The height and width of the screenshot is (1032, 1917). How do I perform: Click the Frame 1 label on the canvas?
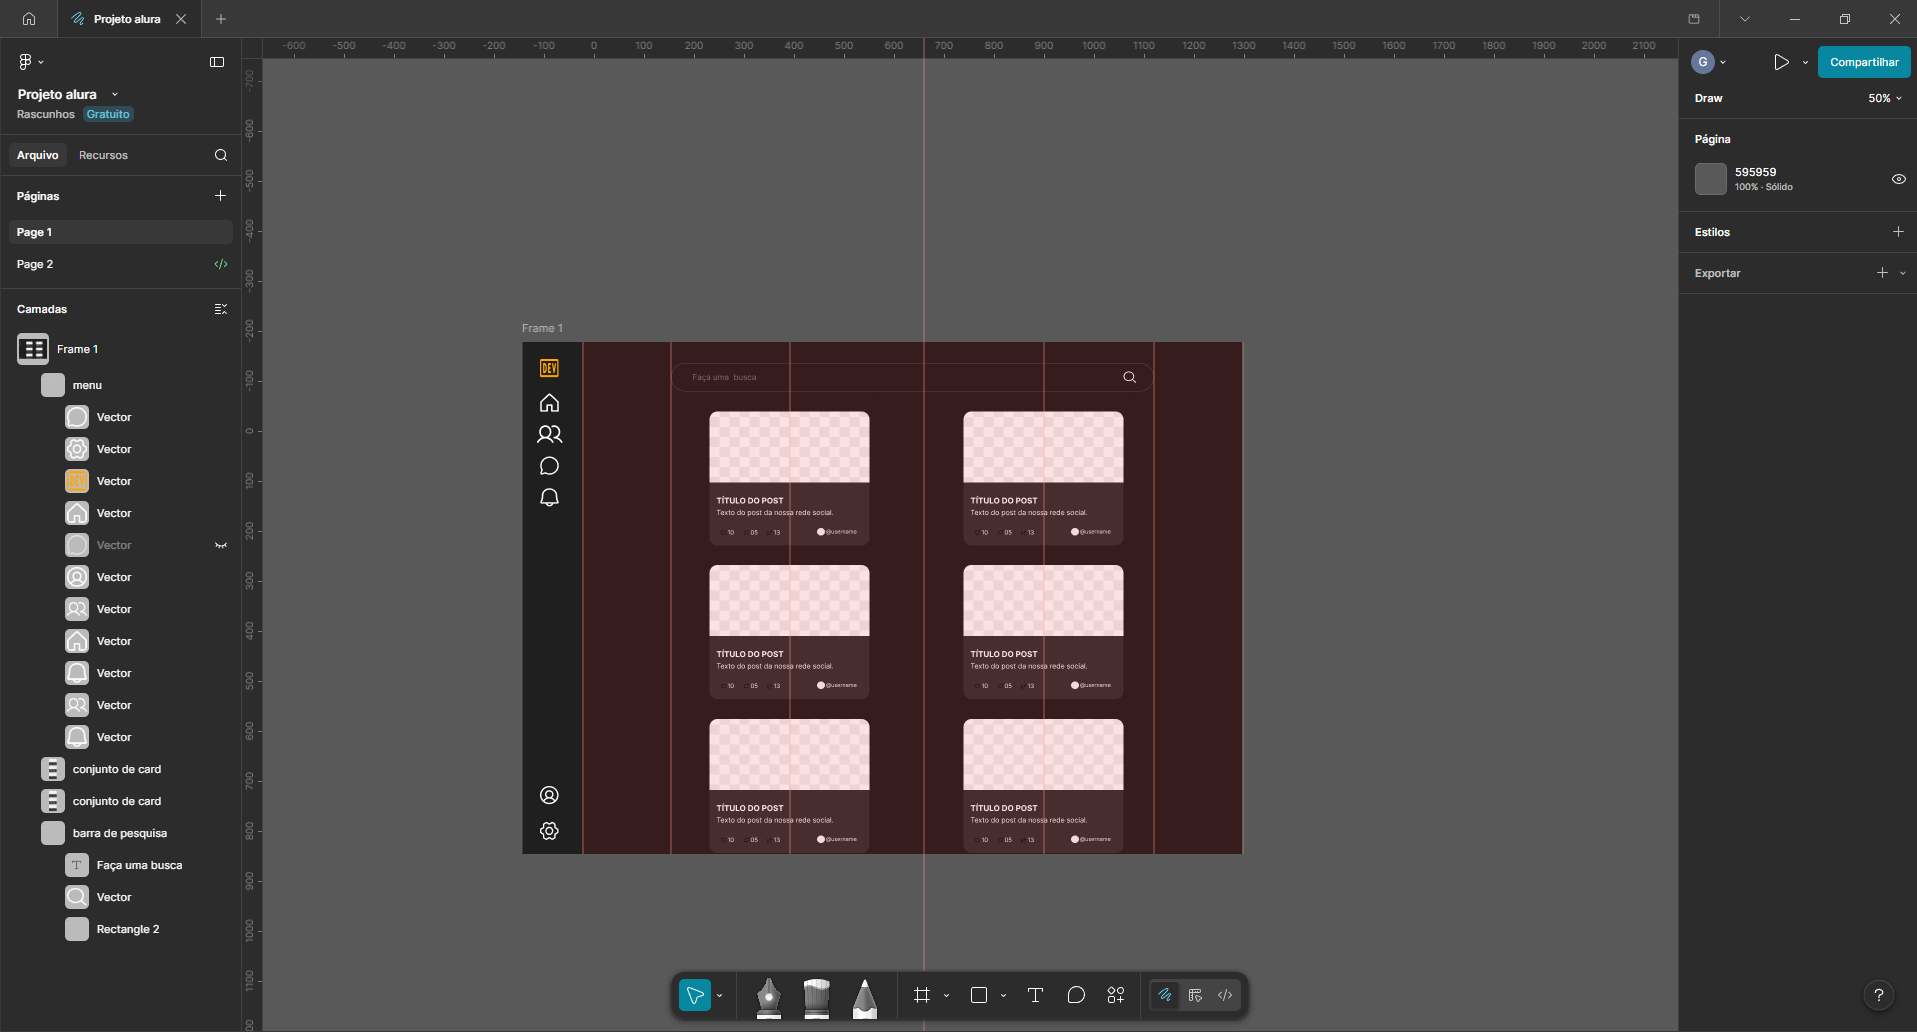coord(542,328)
